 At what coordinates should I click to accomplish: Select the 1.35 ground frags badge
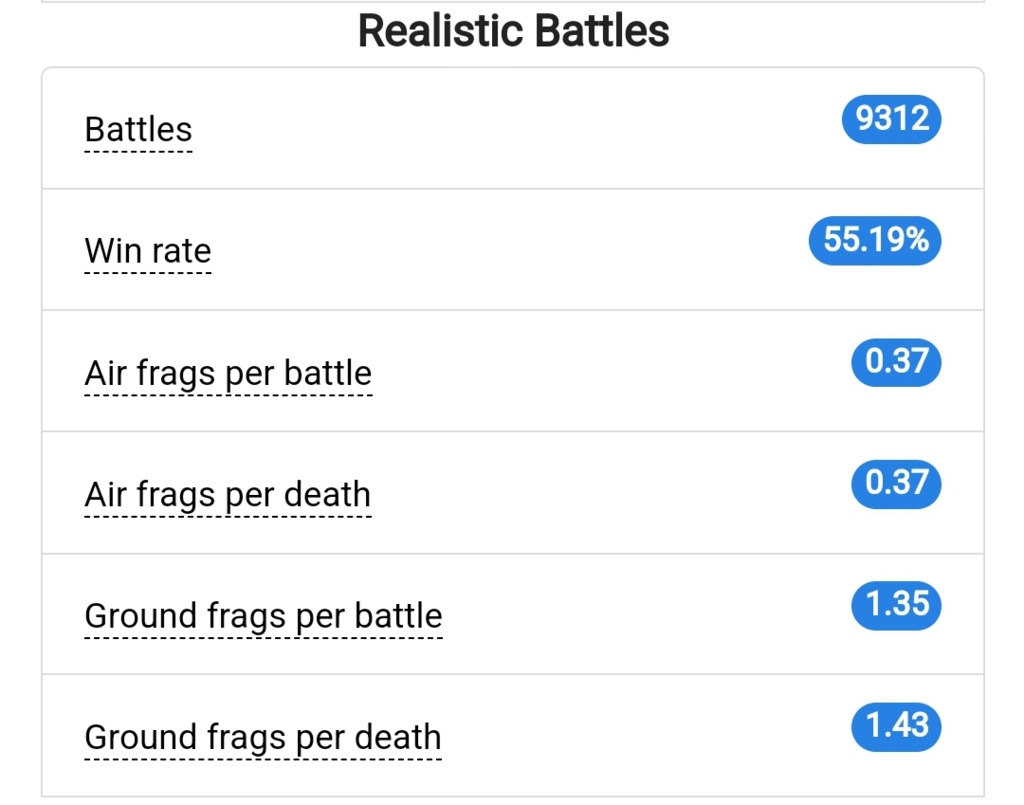click(896, 605)
